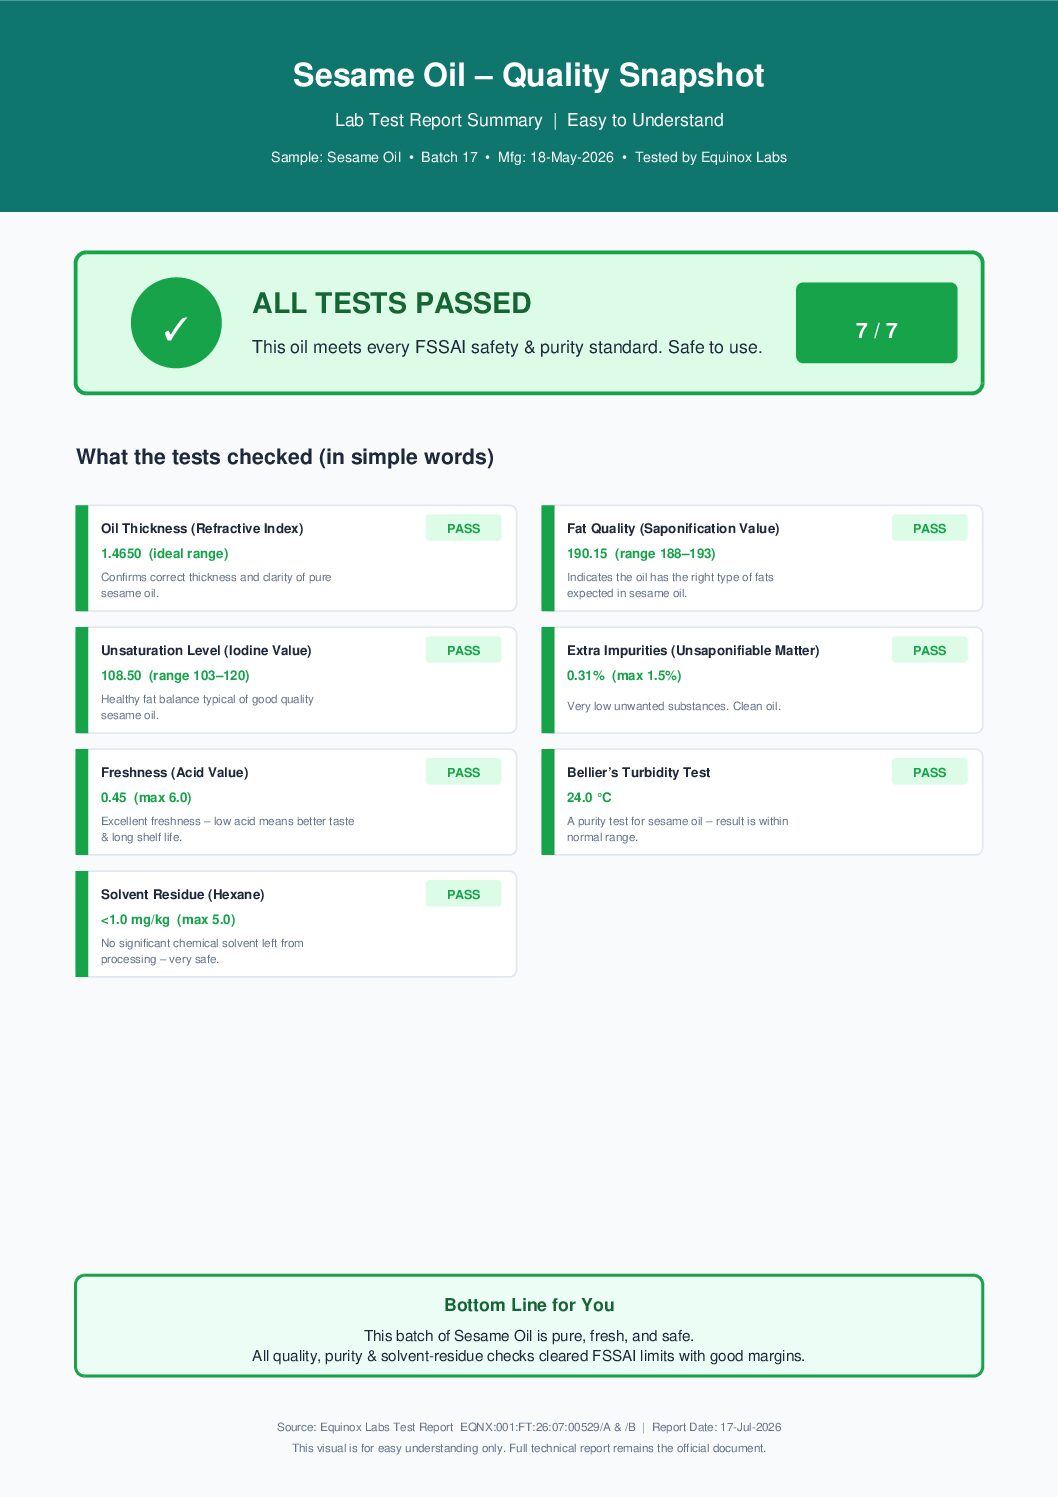1058x1497 pixels.
Task: Click PASS badge for Oil Thickness
Action: pyautogui.click(x=463, y=528)
